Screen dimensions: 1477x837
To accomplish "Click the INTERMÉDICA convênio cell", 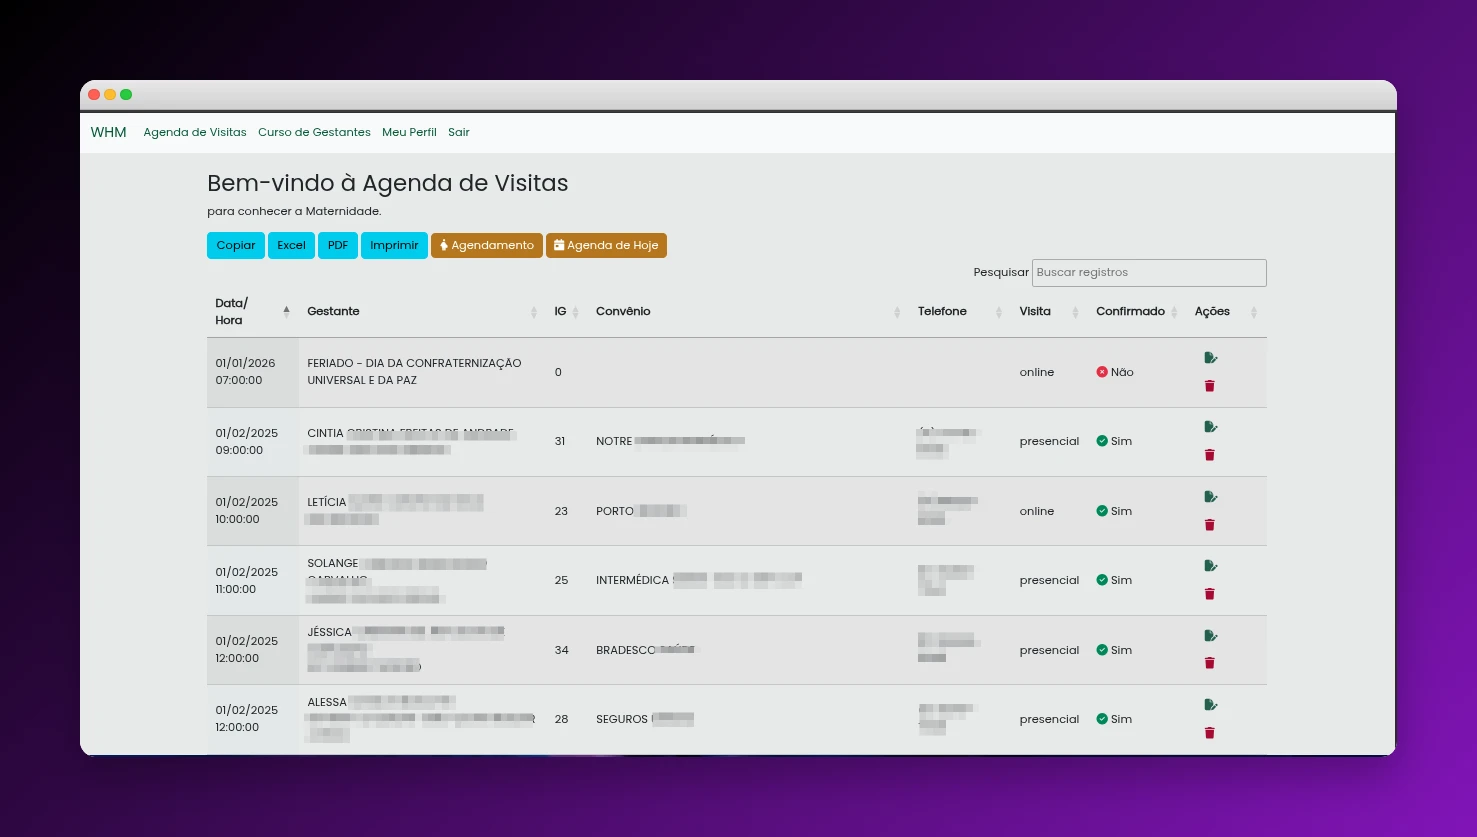I will [x=749, y=580].
